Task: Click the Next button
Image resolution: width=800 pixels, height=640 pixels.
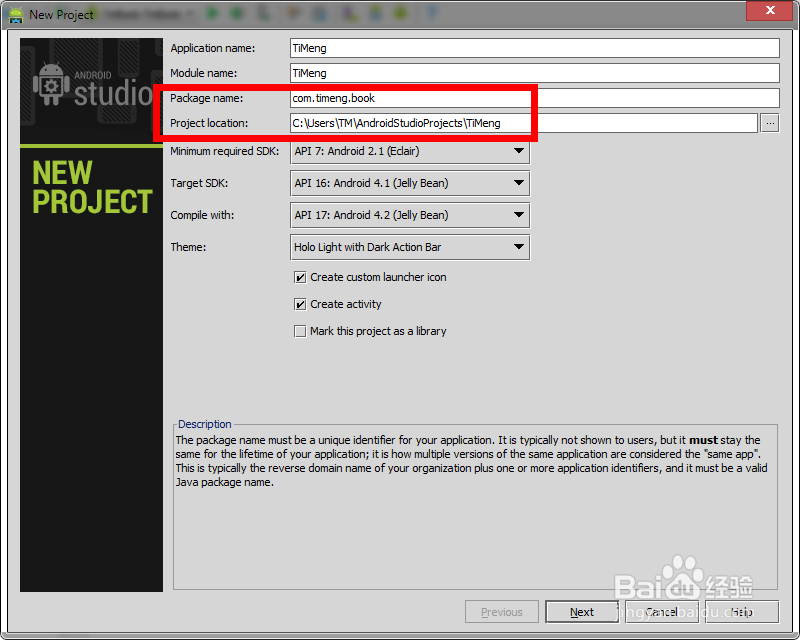Action: point(582,612)
